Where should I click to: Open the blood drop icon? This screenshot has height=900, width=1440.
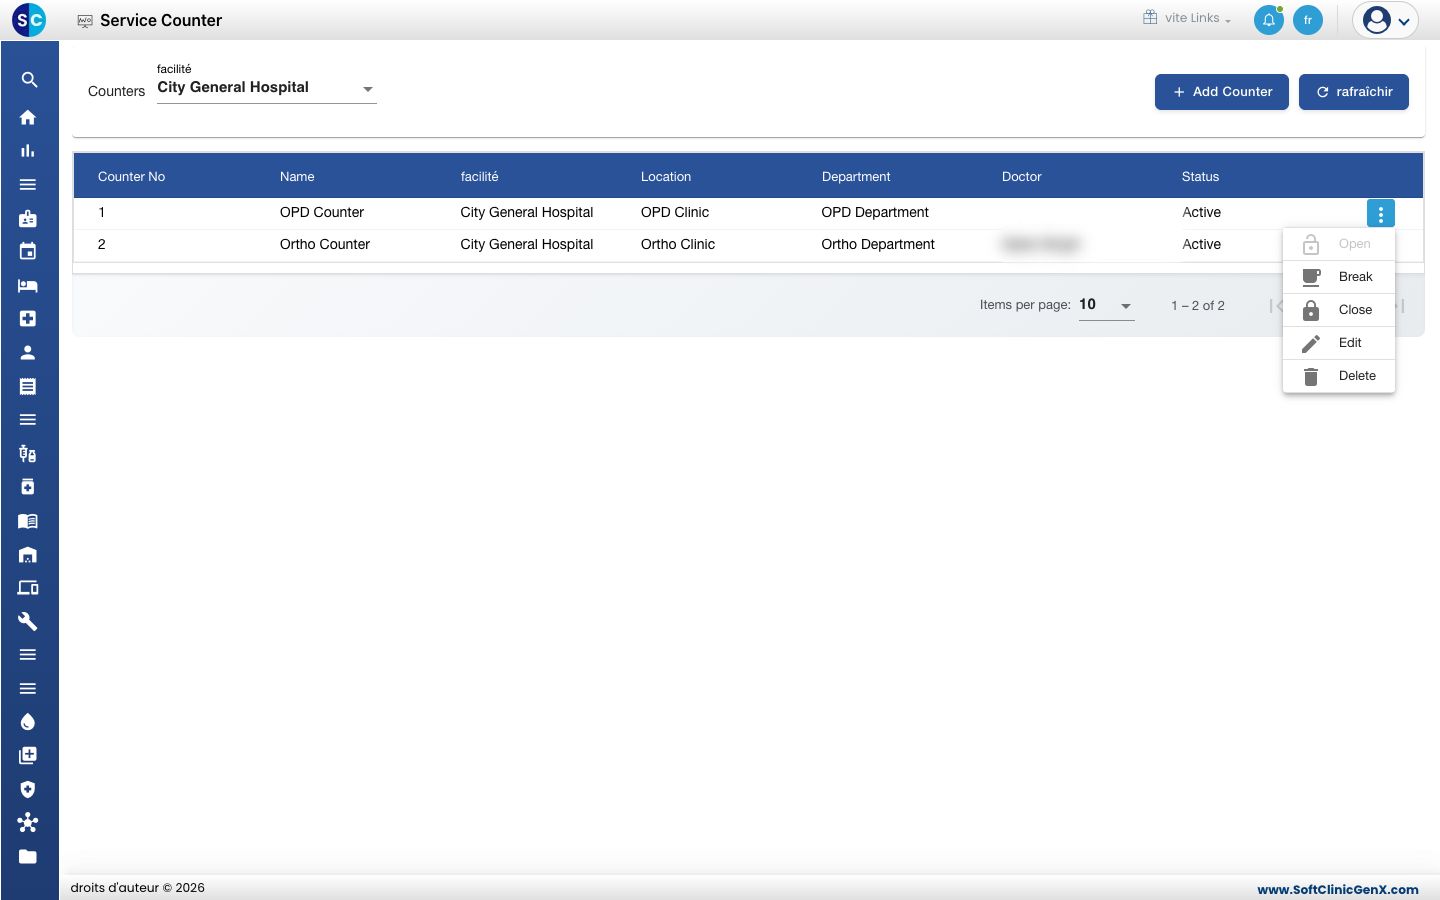click(28, 722)
